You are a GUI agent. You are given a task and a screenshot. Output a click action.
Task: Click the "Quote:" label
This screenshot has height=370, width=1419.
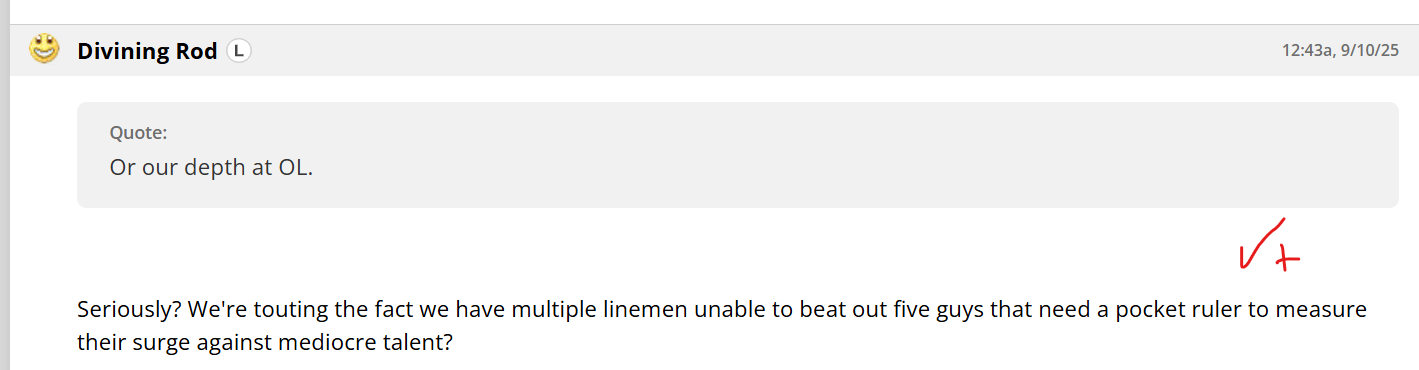coord(138,133)
